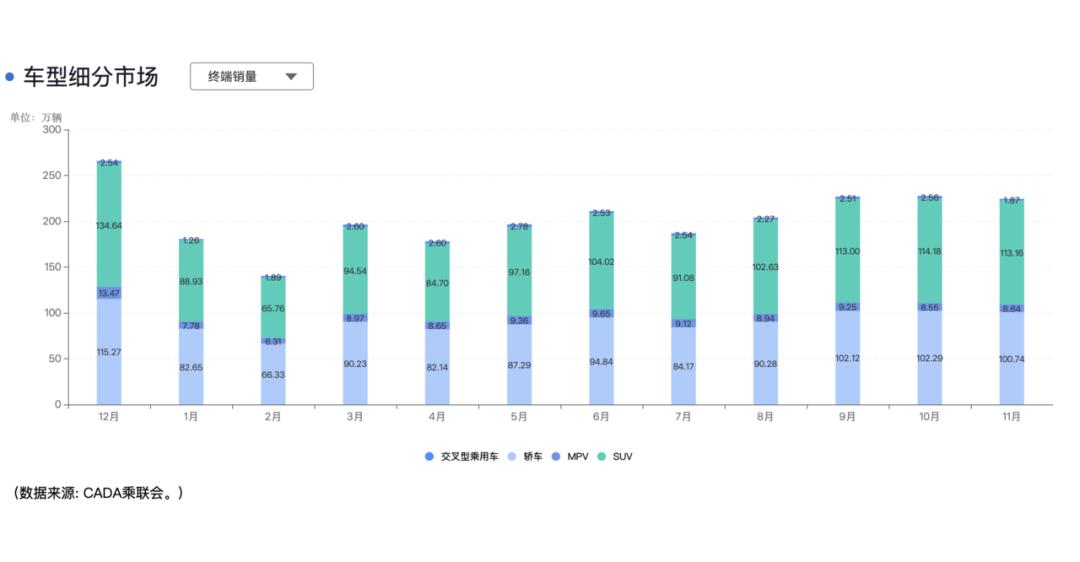Click 2月 SUV segment labeled 65.76

pos(273,308)
